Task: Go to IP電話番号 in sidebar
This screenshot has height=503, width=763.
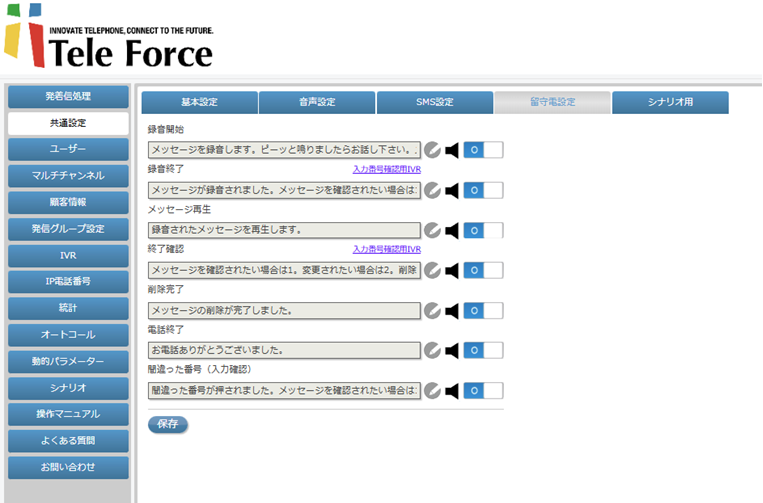Action: tap(68, 281)
